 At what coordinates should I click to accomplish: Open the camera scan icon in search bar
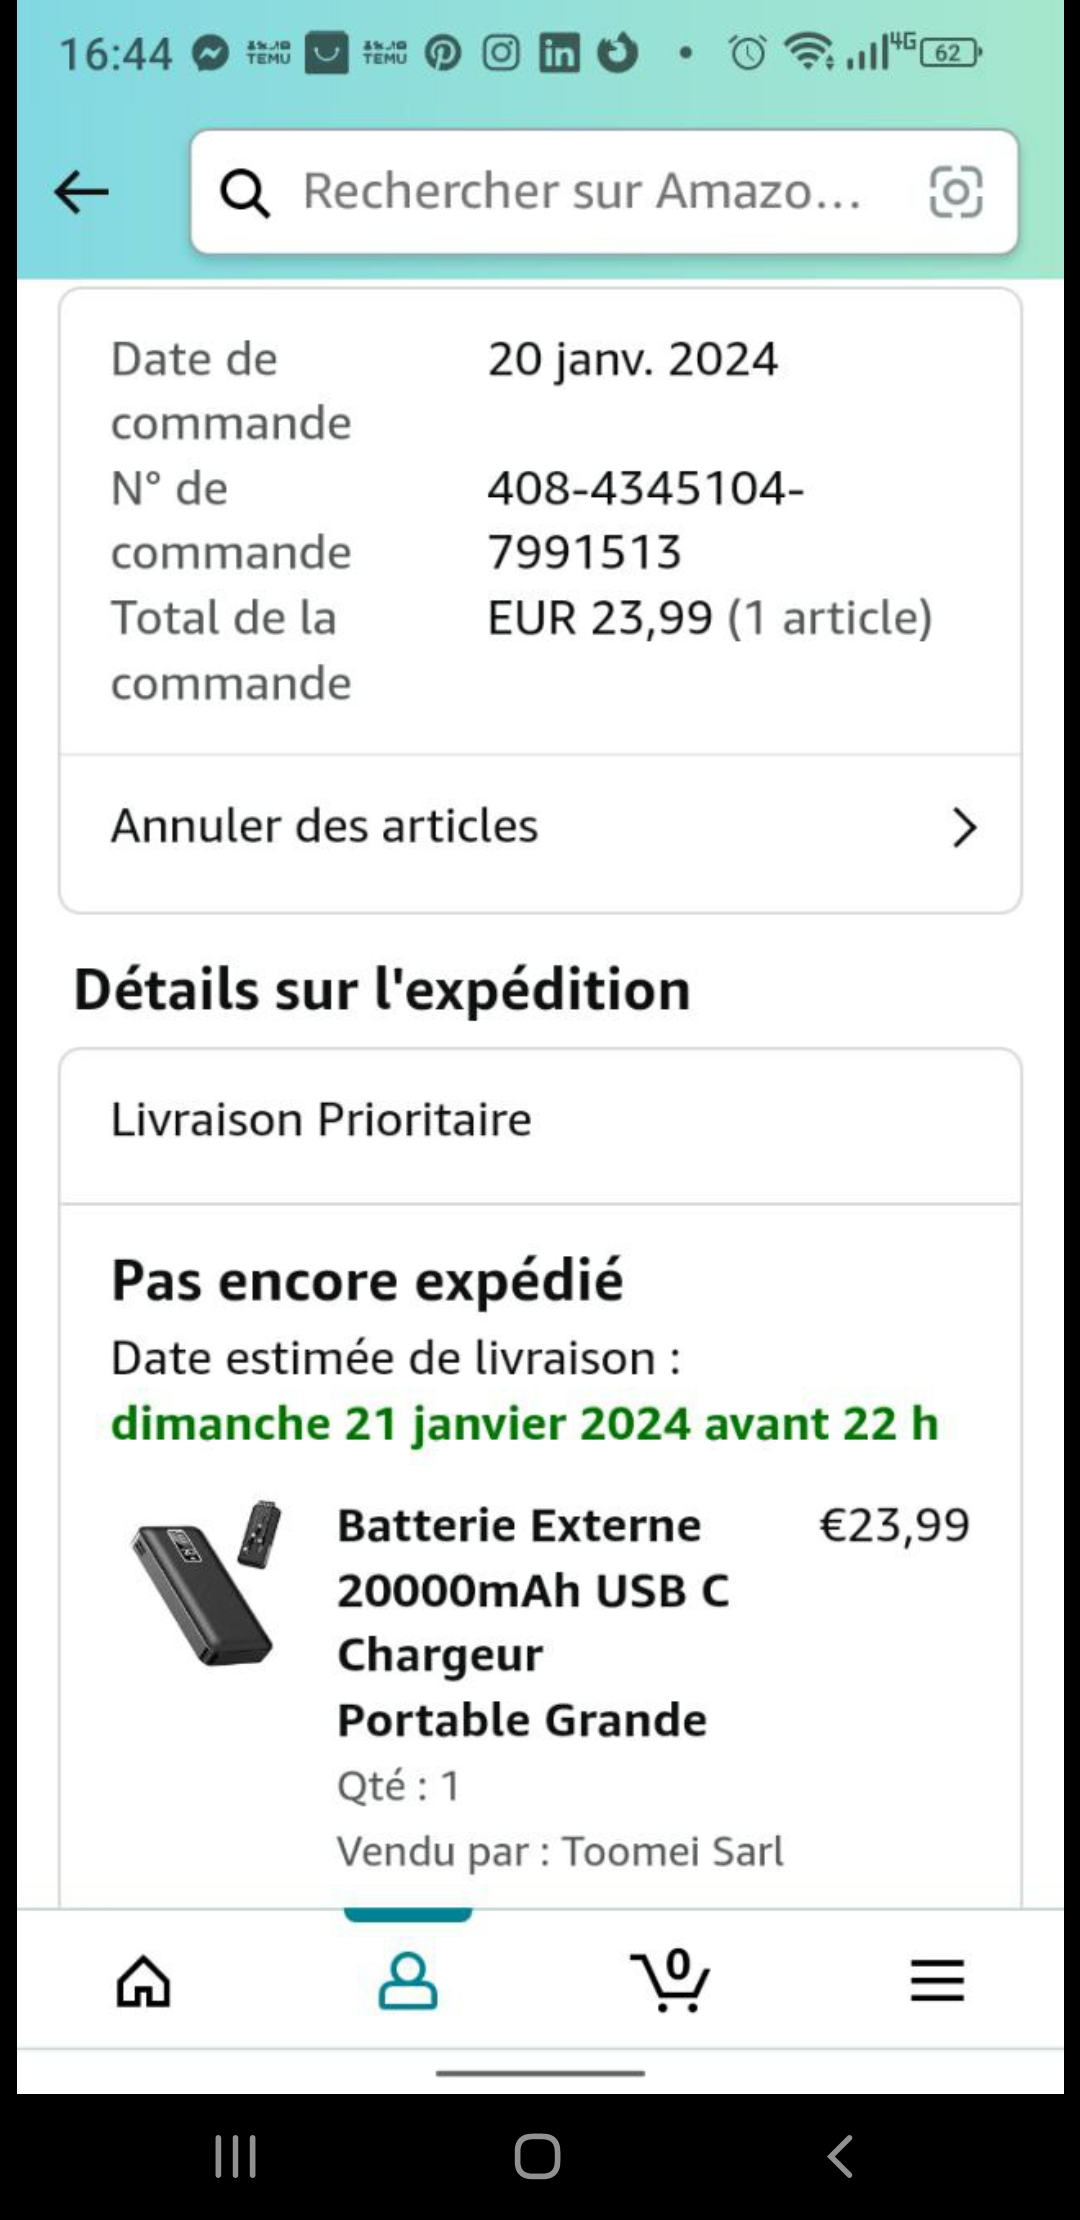(956, 192)
